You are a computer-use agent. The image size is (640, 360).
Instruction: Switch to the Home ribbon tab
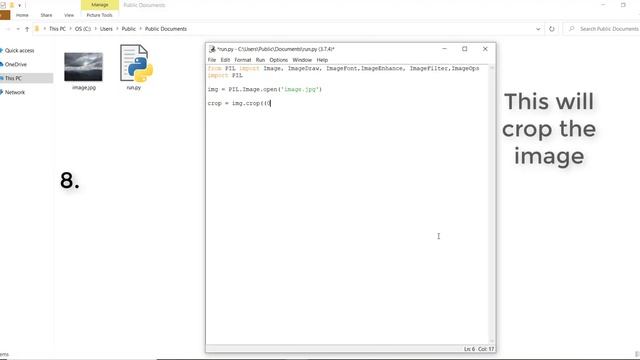click(22, 15)
